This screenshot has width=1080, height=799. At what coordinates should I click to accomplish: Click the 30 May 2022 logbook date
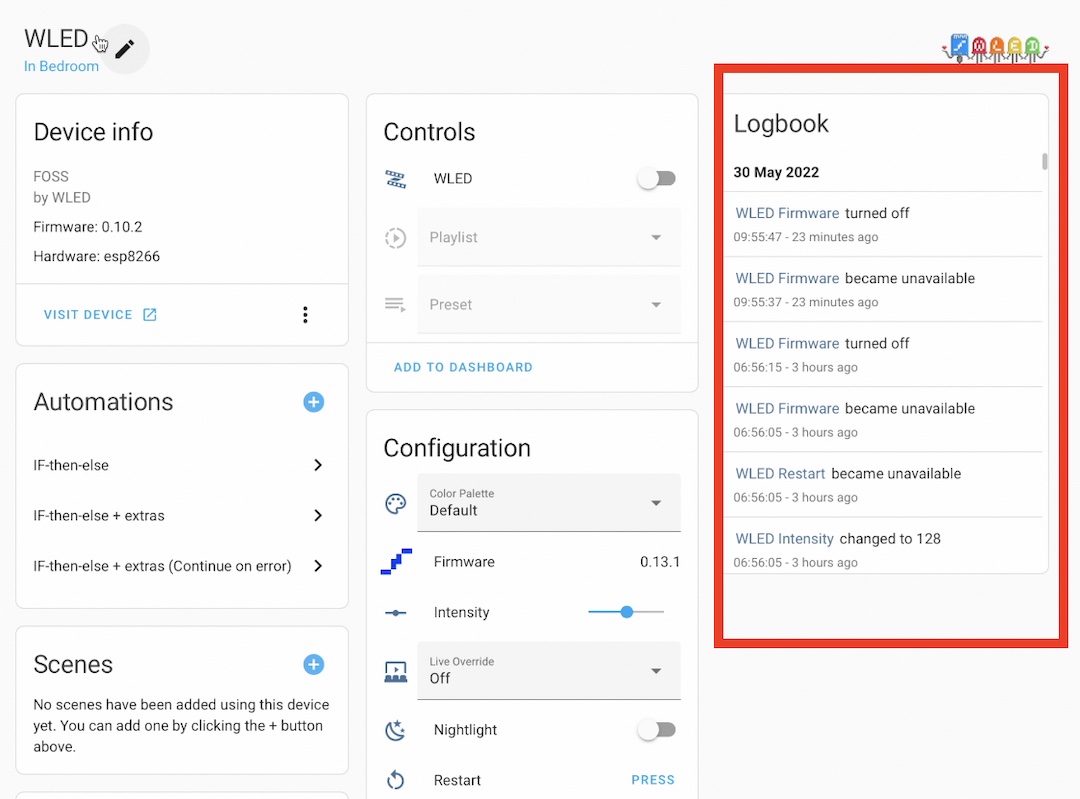[x=776, y=172]
